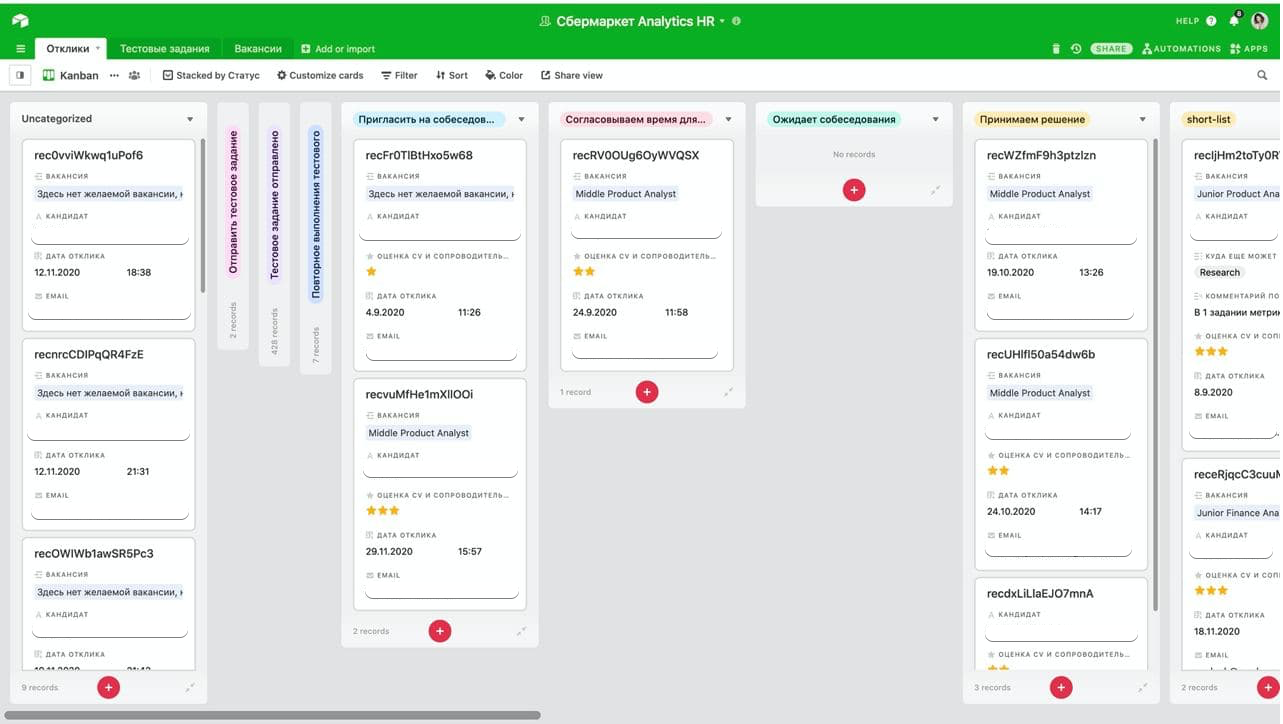Open the notifications bell
This screenshot has width=1283, height=724.
(1234, 21)
